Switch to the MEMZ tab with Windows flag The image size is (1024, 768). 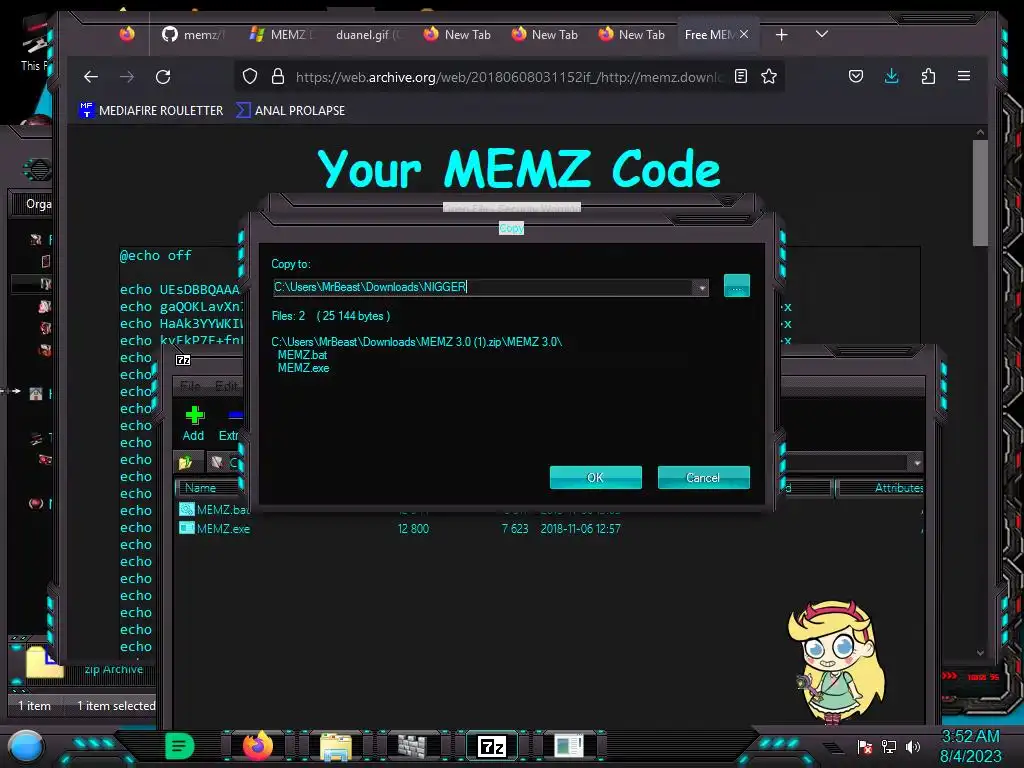click(282, 35)
